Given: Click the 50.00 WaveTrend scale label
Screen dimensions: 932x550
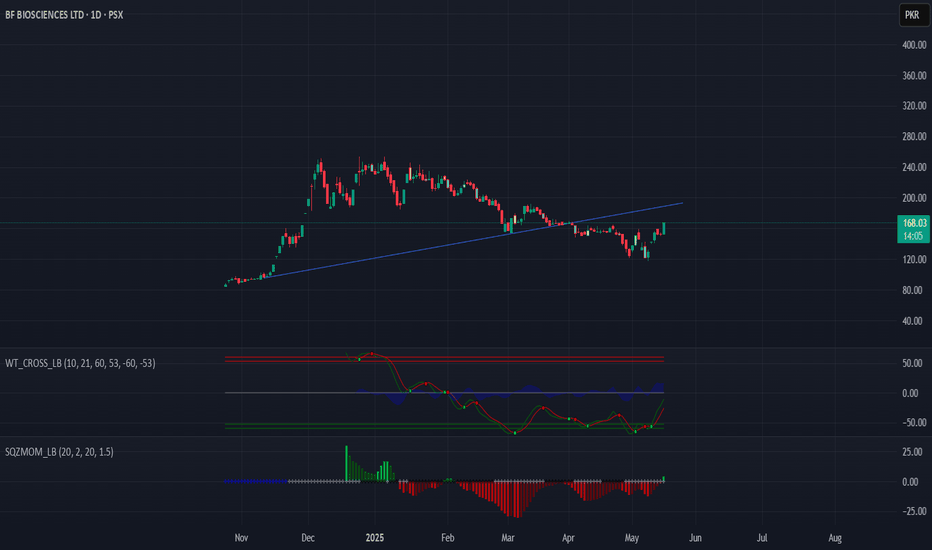Looking at the screenshot, I should click(913, 363).
